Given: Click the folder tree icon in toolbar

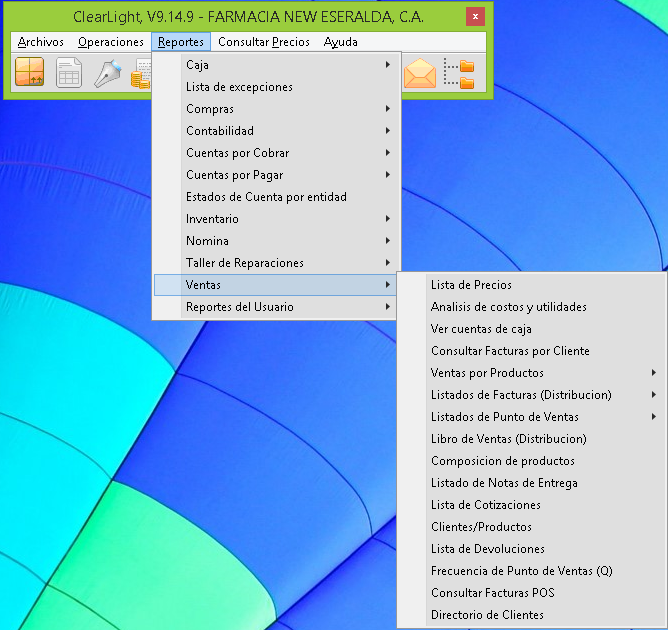Looking at the screenshot, I should point(460,74).
